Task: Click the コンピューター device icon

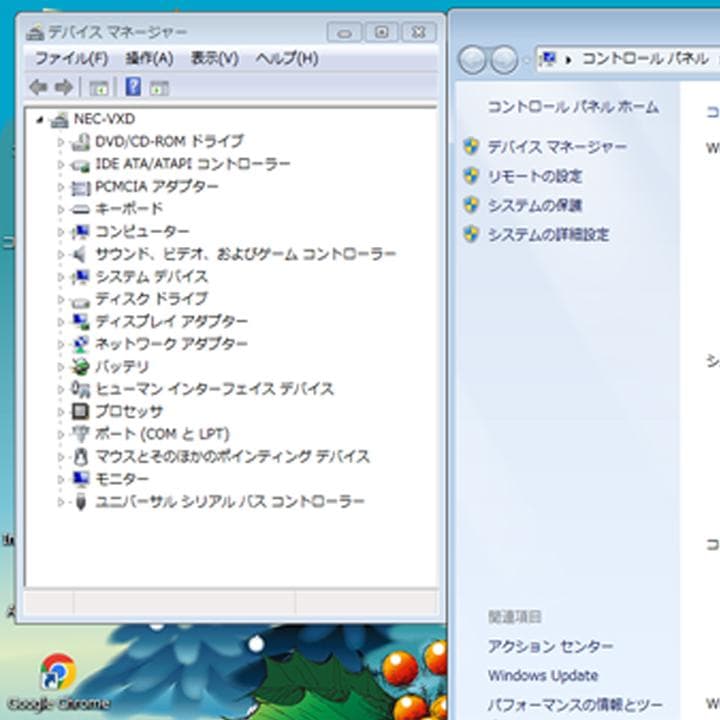Action: (80, 232)
